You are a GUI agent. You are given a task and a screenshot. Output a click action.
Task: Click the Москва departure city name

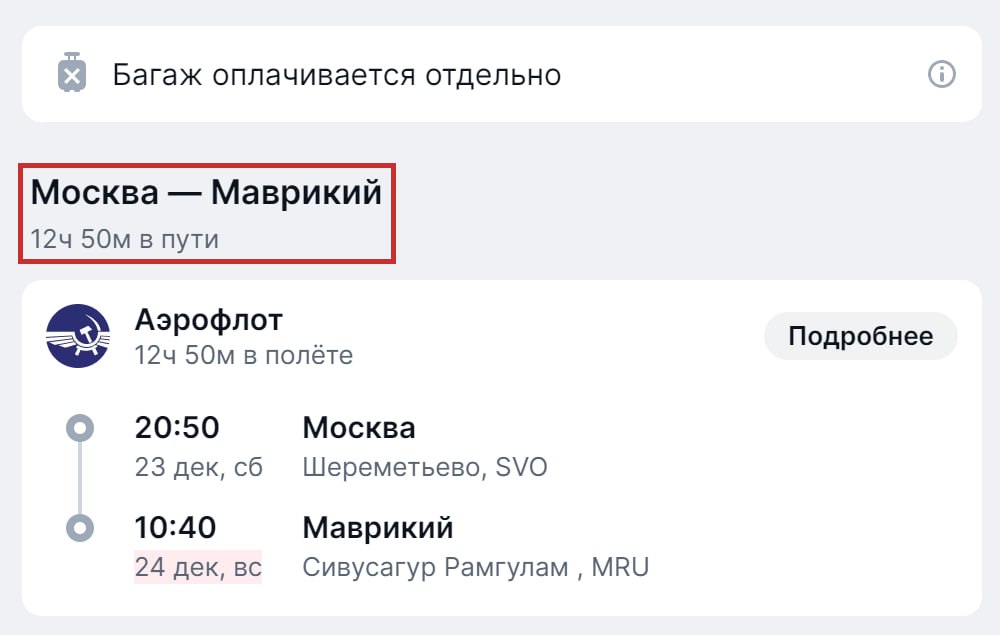point(359,428)
